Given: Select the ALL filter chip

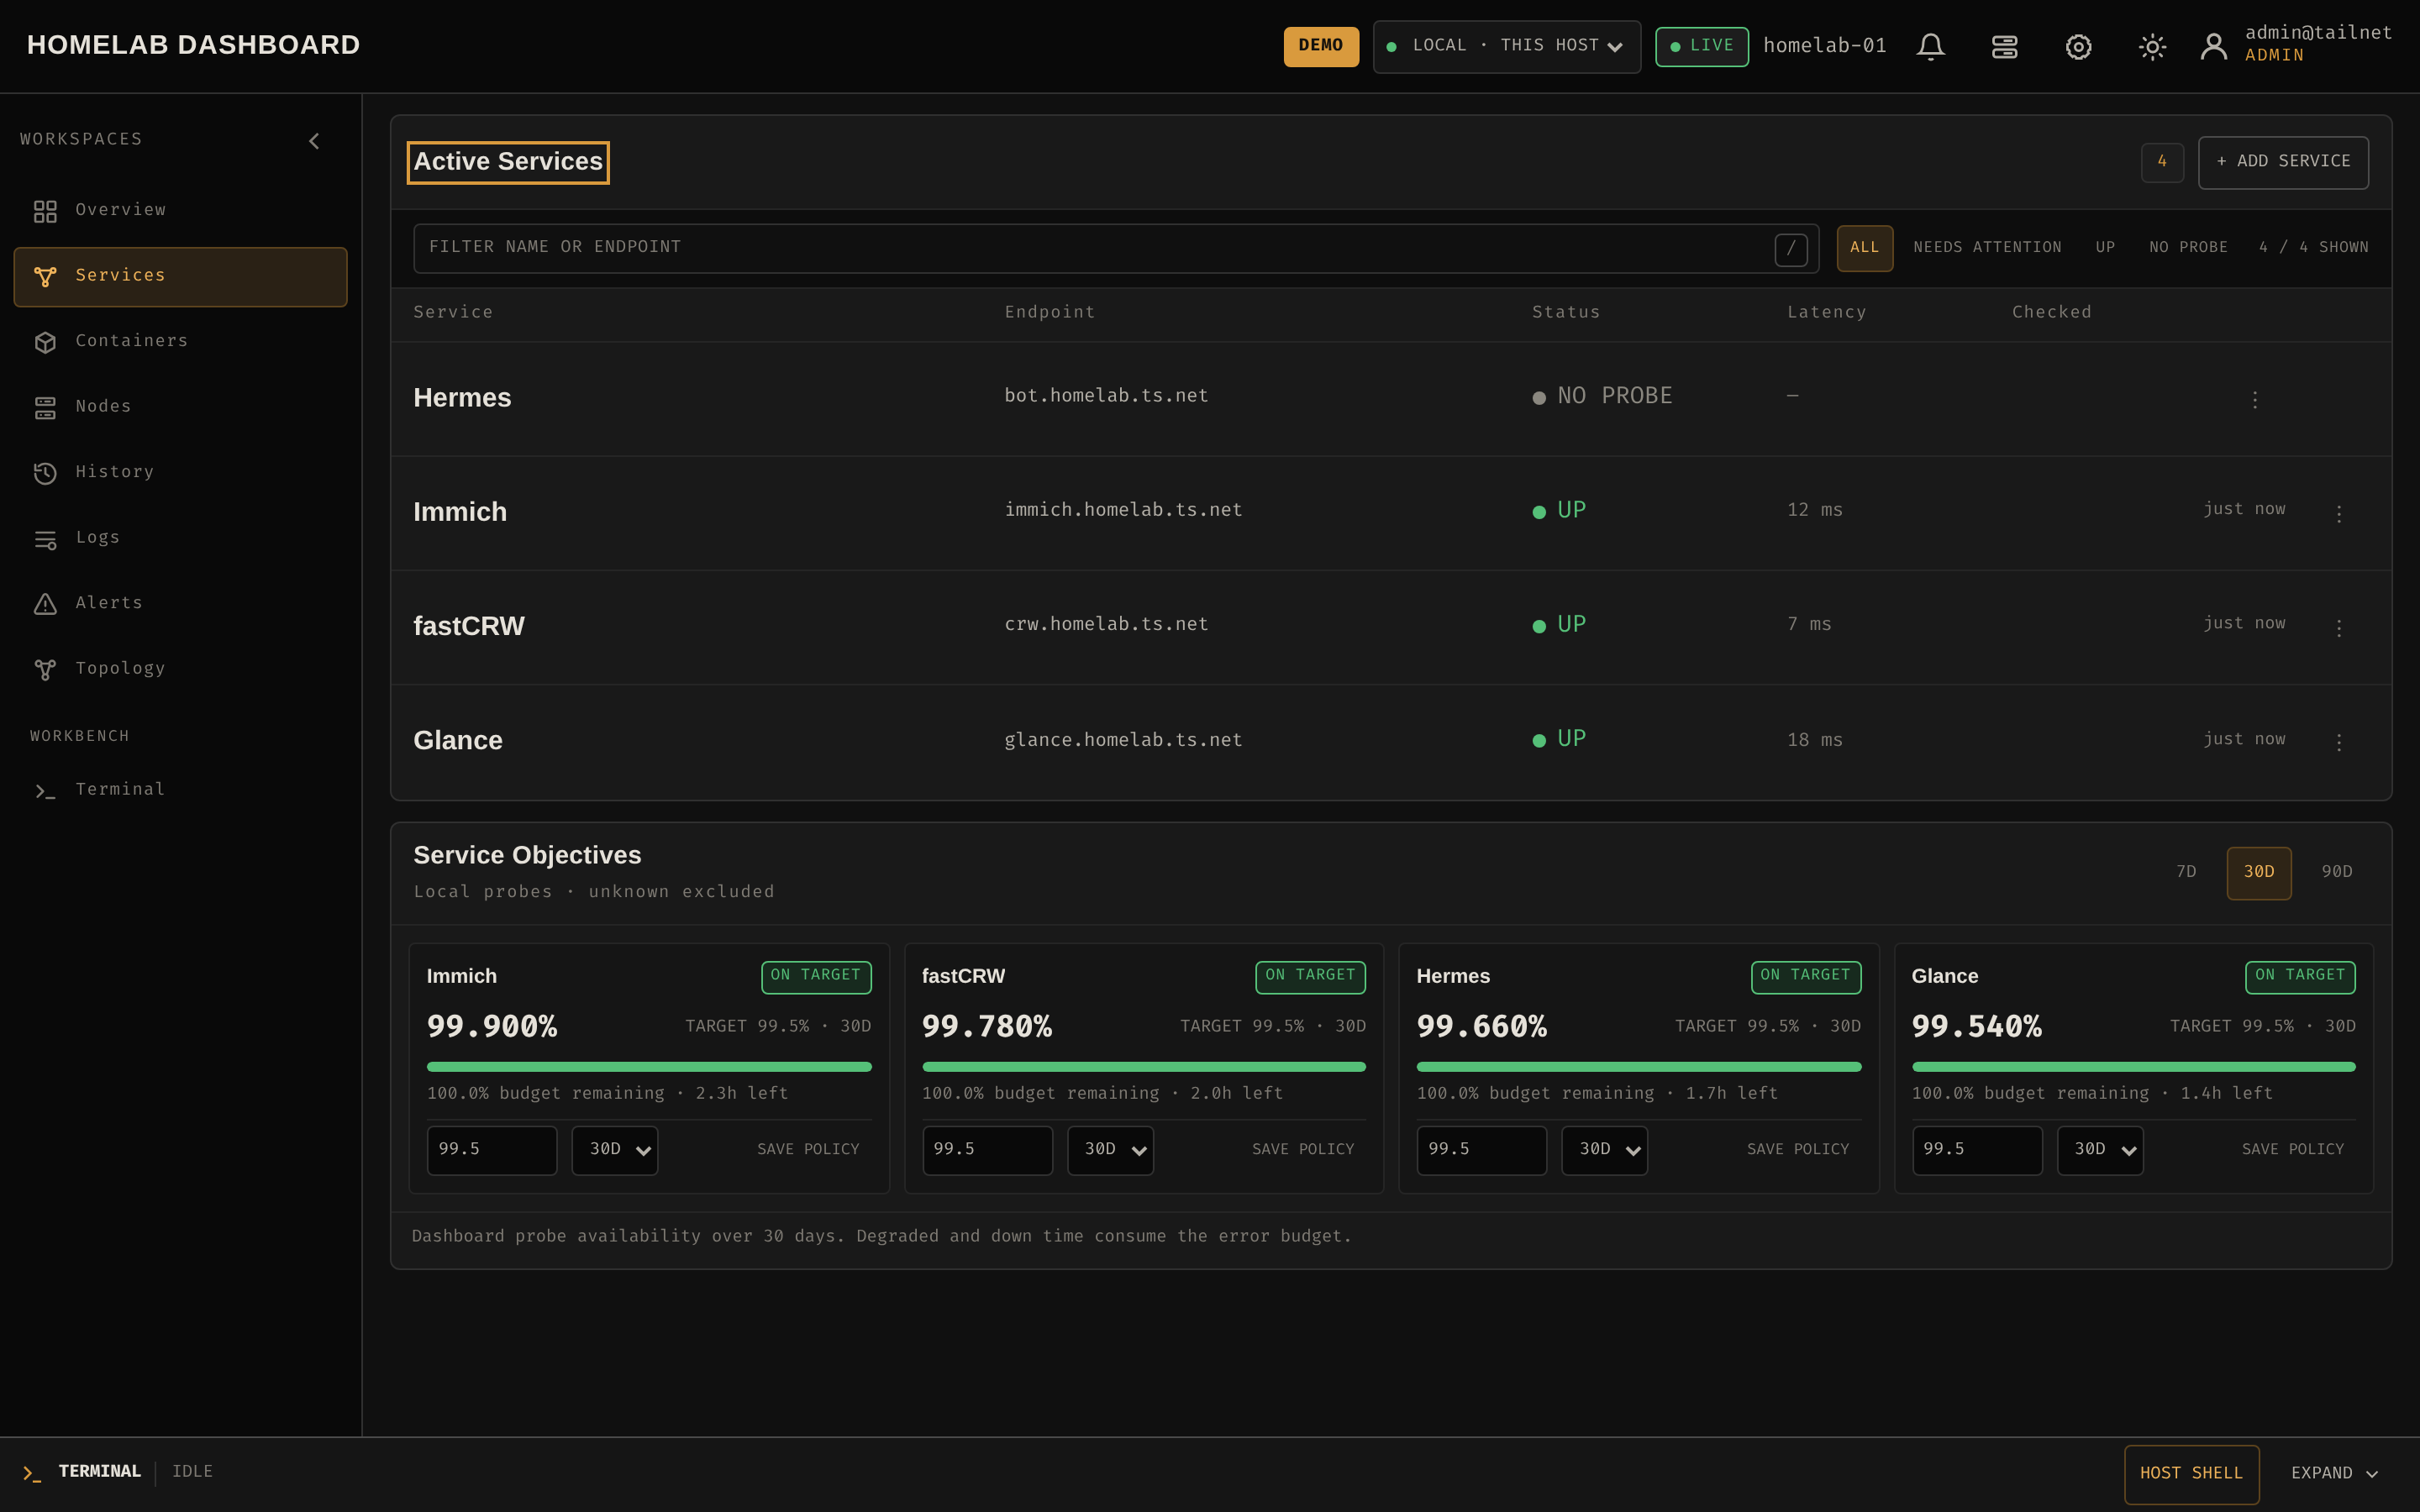Looking at the screenshot, I should 1864,248.
